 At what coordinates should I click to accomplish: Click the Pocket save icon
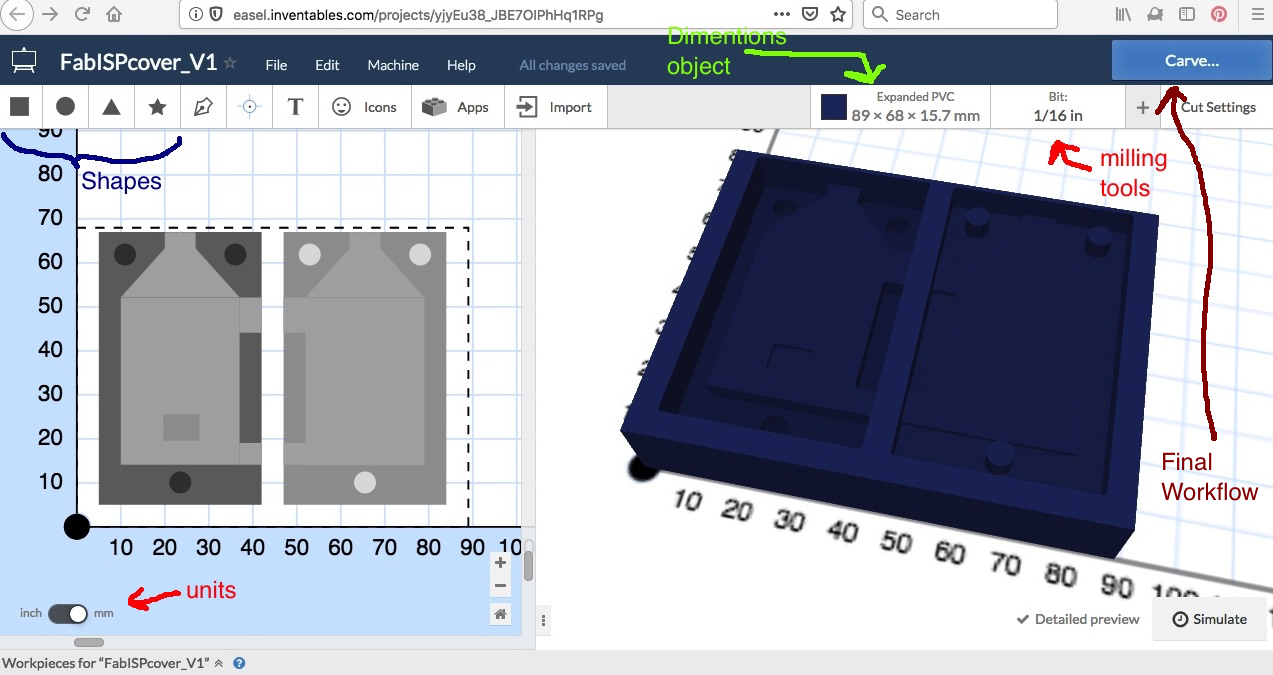pyautogui.click(x=811, y=15)
